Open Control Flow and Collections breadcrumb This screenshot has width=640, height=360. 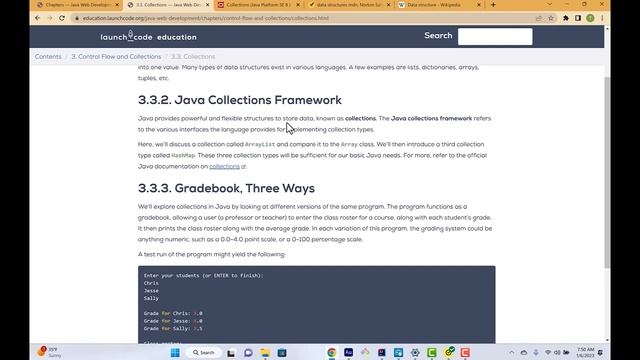point(116,56)
